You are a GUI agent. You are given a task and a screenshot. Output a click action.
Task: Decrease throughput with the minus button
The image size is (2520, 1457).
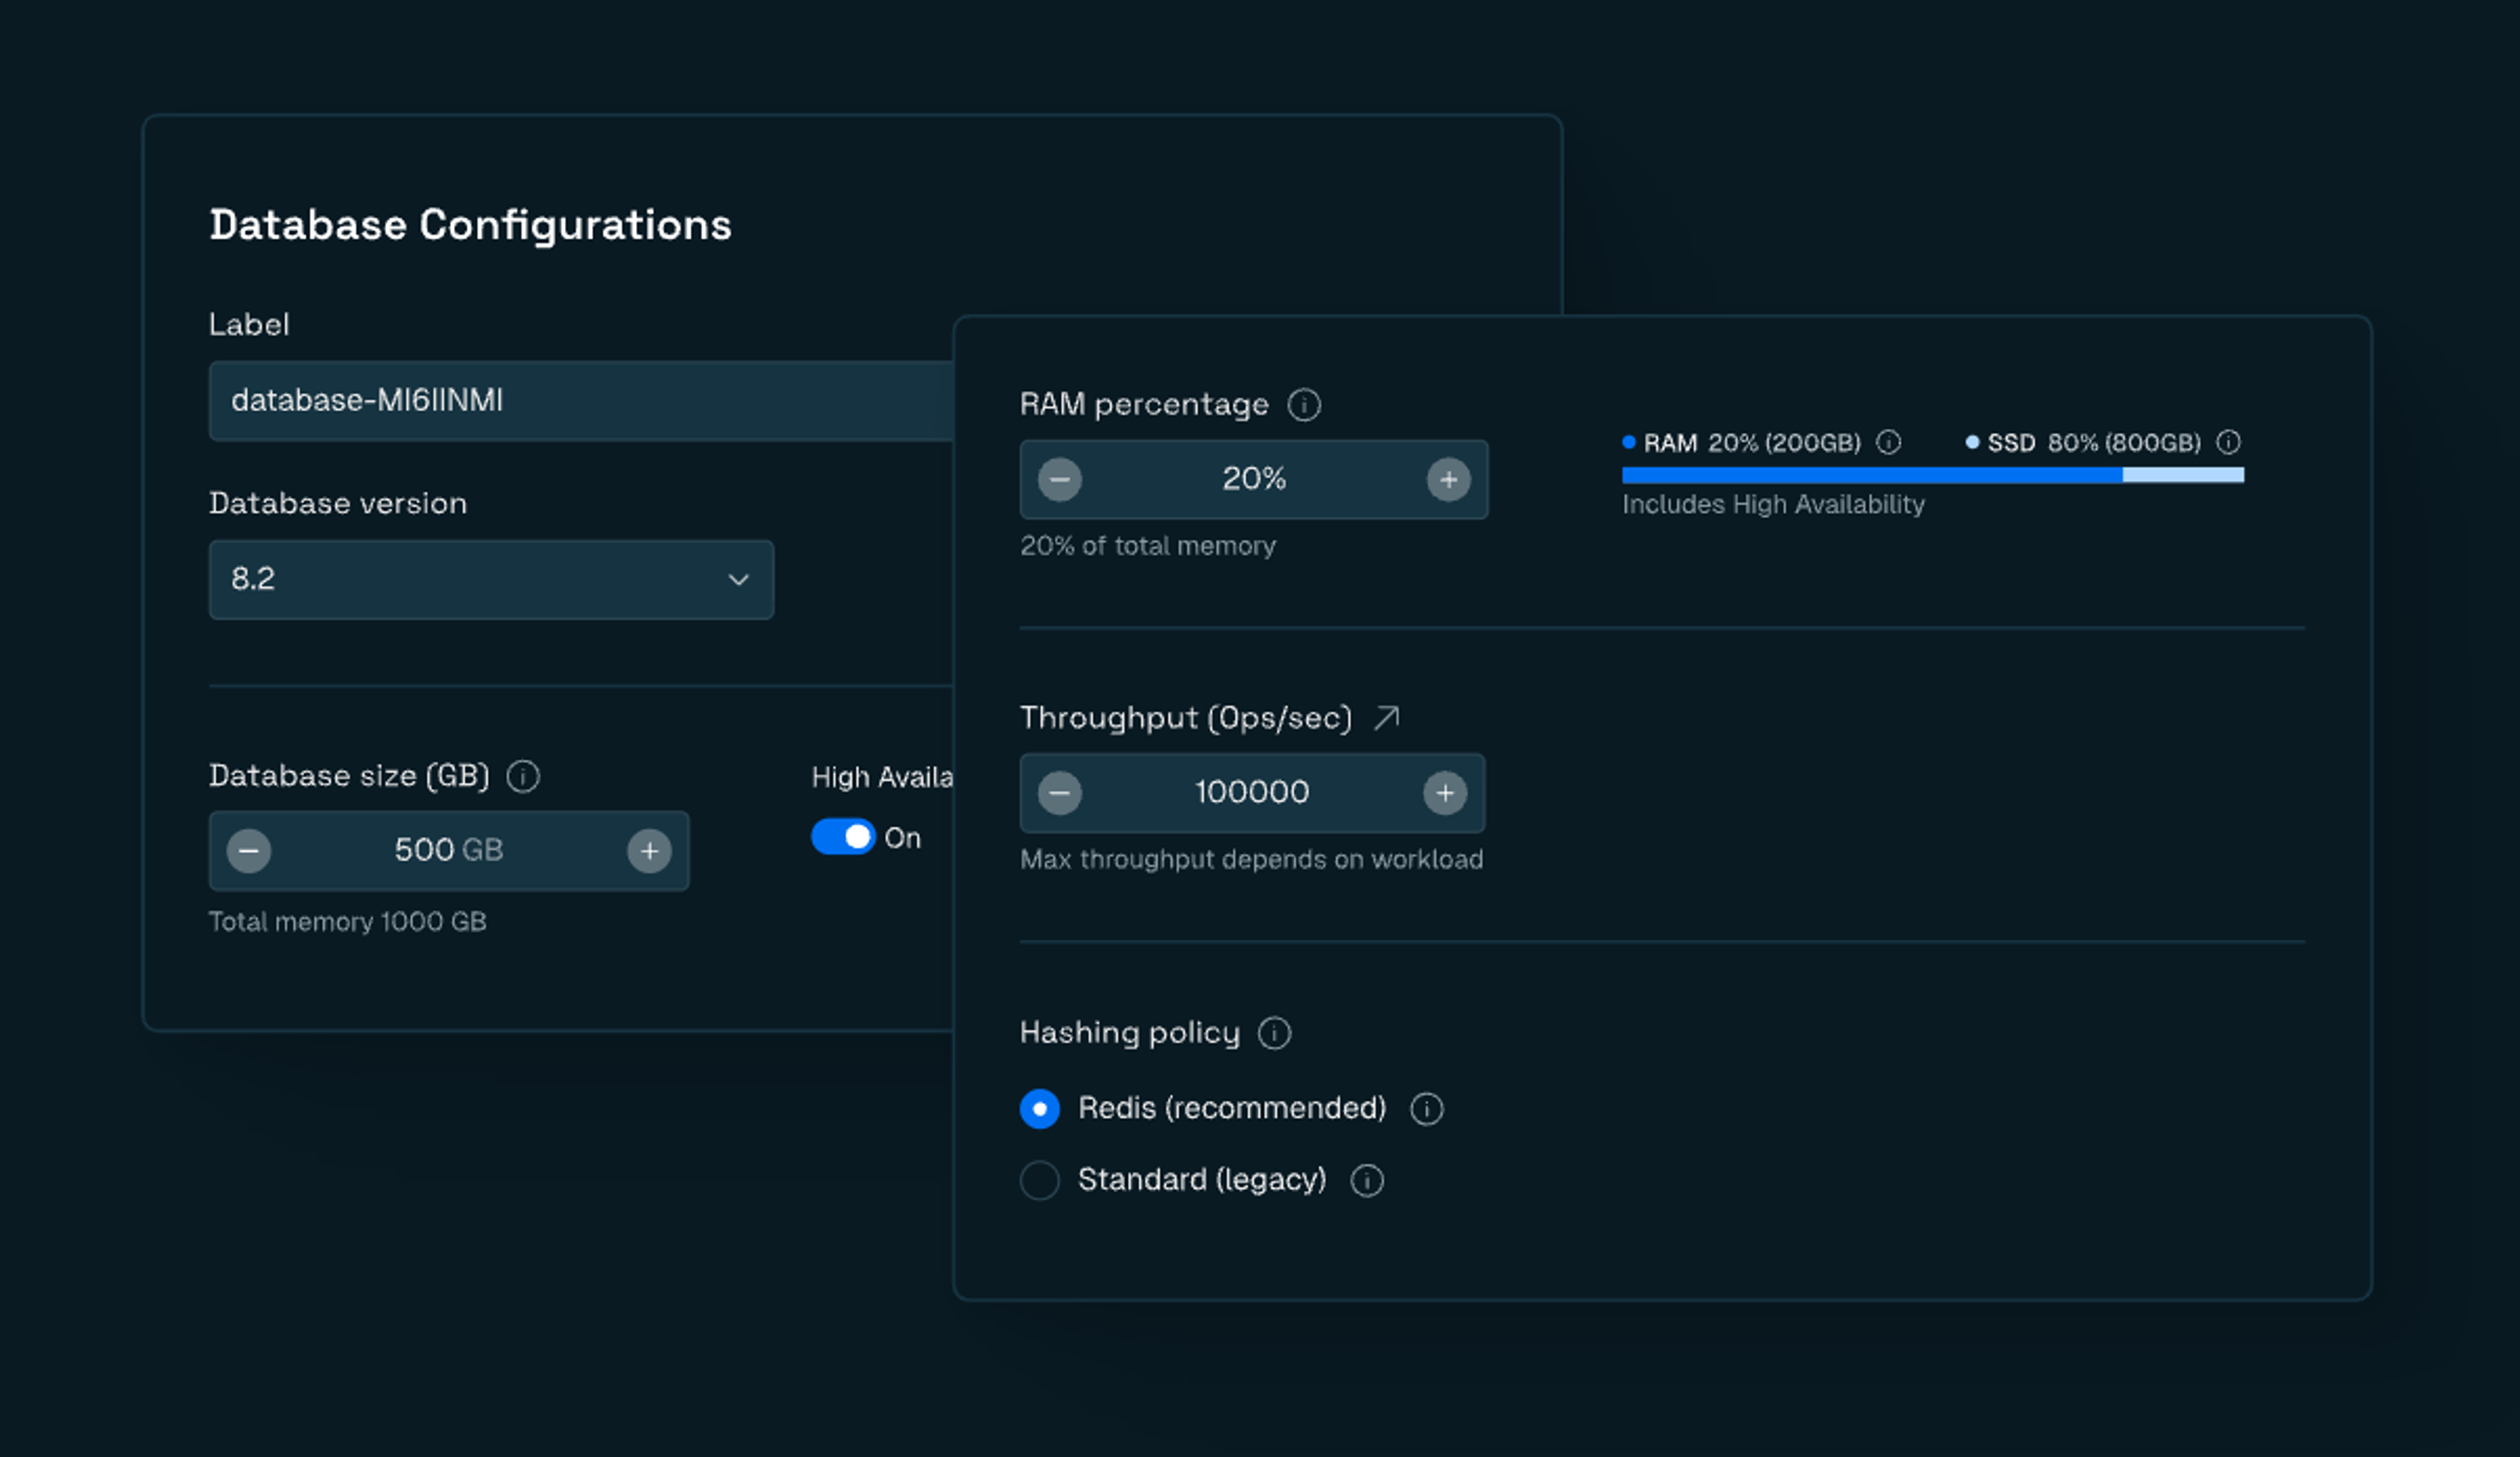[x=1059, y=793]
